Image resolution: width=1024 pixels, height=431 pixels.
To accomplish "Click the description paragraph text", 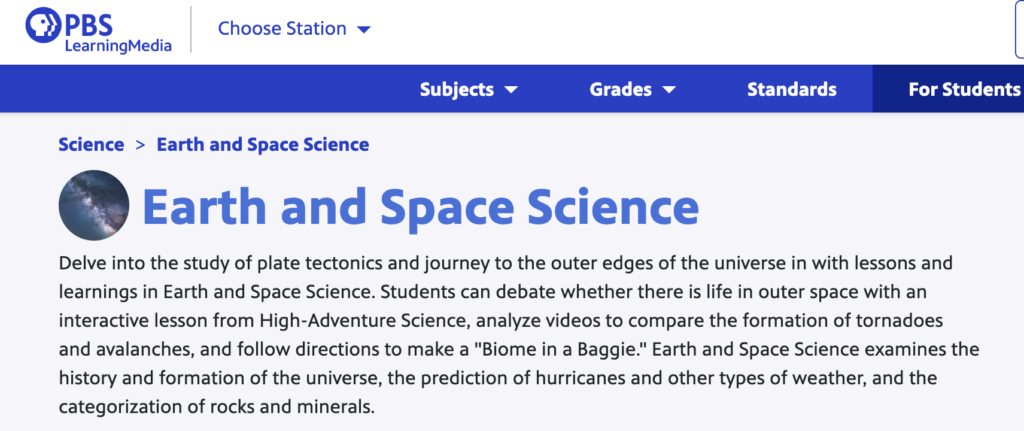I will [500, 335].
